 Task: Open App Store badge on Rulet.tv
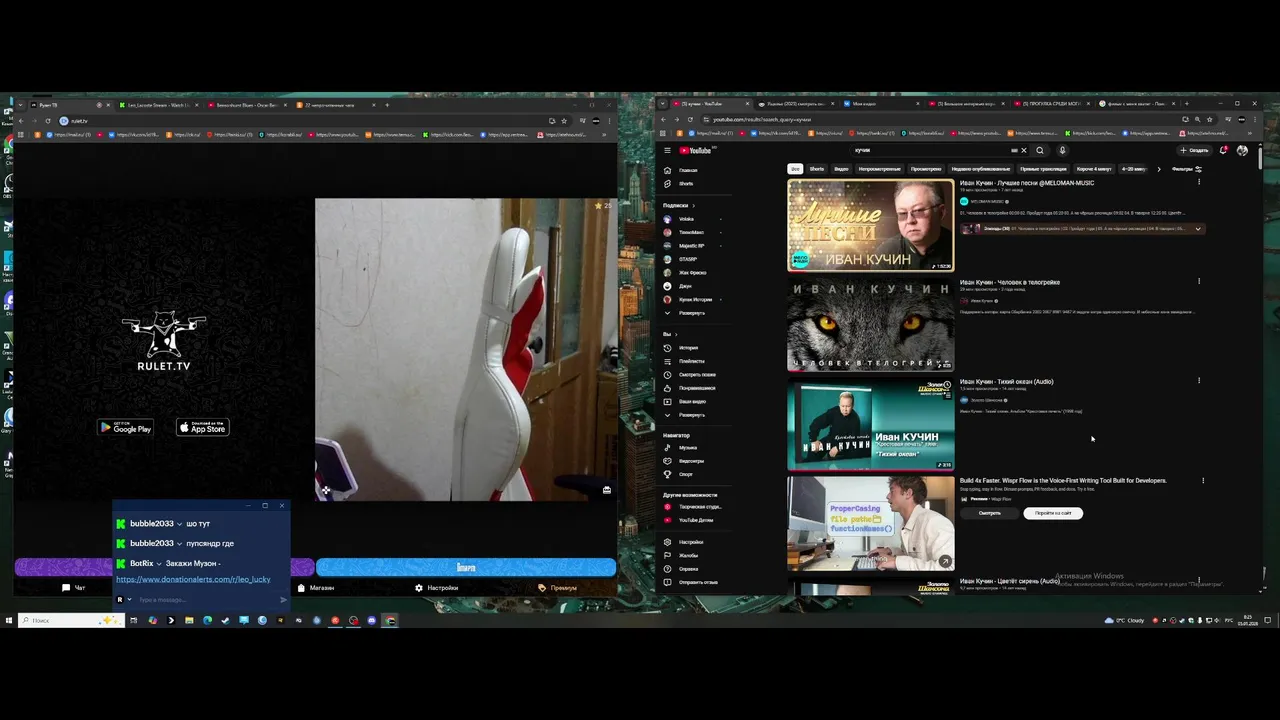(x=203, y=427)
